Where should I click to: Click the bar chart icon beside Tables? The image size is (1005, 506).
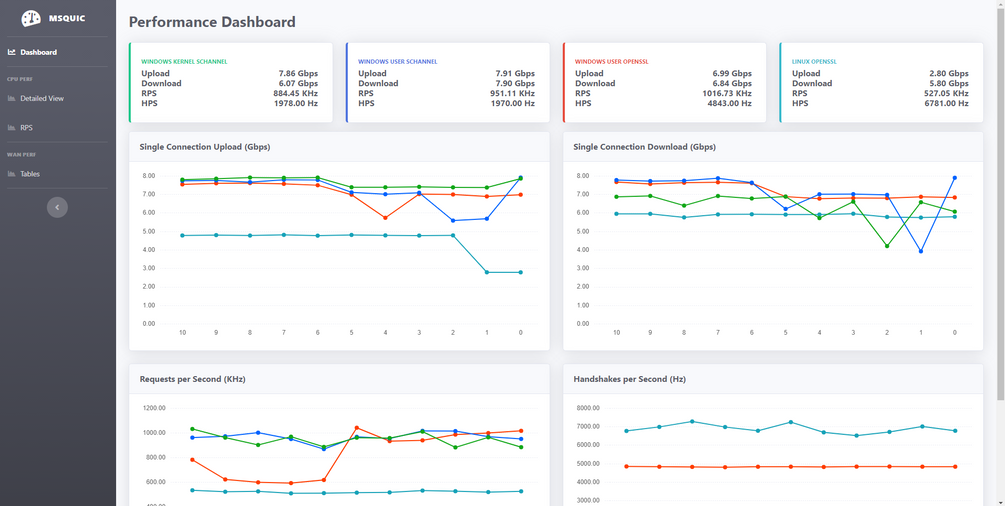tap(12, 174)
